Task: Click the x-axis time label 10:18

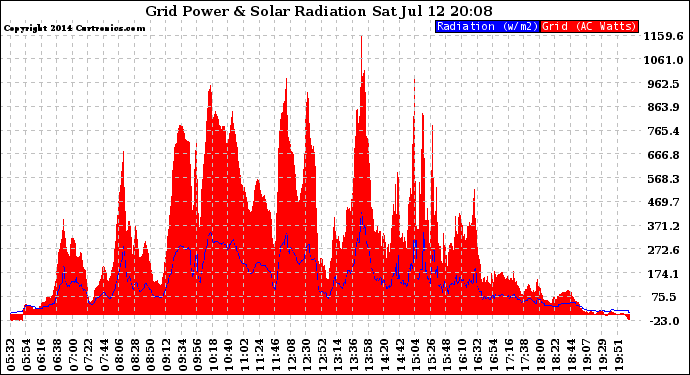Action: (212, 354)
